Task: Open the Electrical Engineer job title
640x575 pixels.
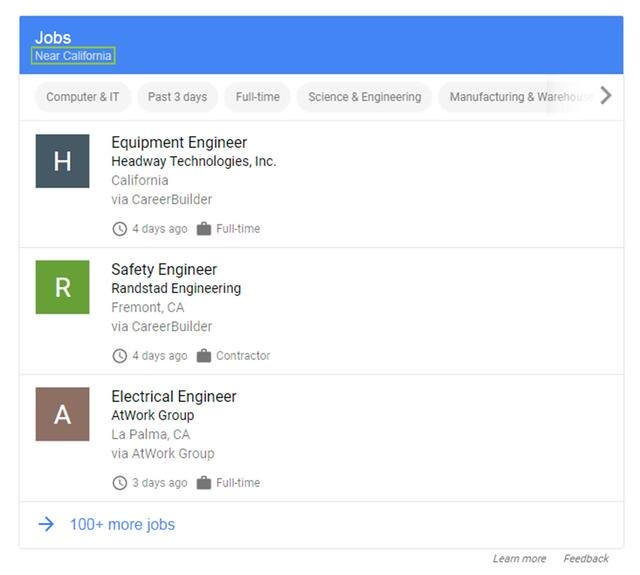Action: point(174,396)
